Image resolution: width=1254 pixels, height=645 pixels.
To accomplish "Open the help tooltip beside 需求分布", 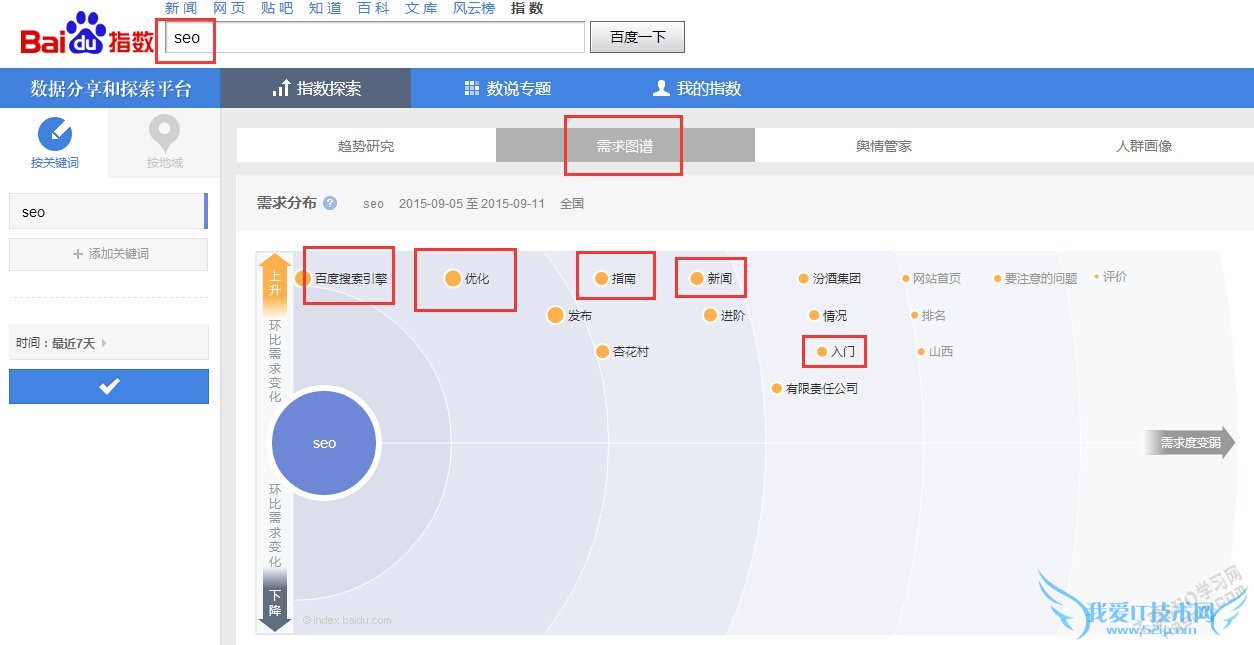I will tap(330, 202).
